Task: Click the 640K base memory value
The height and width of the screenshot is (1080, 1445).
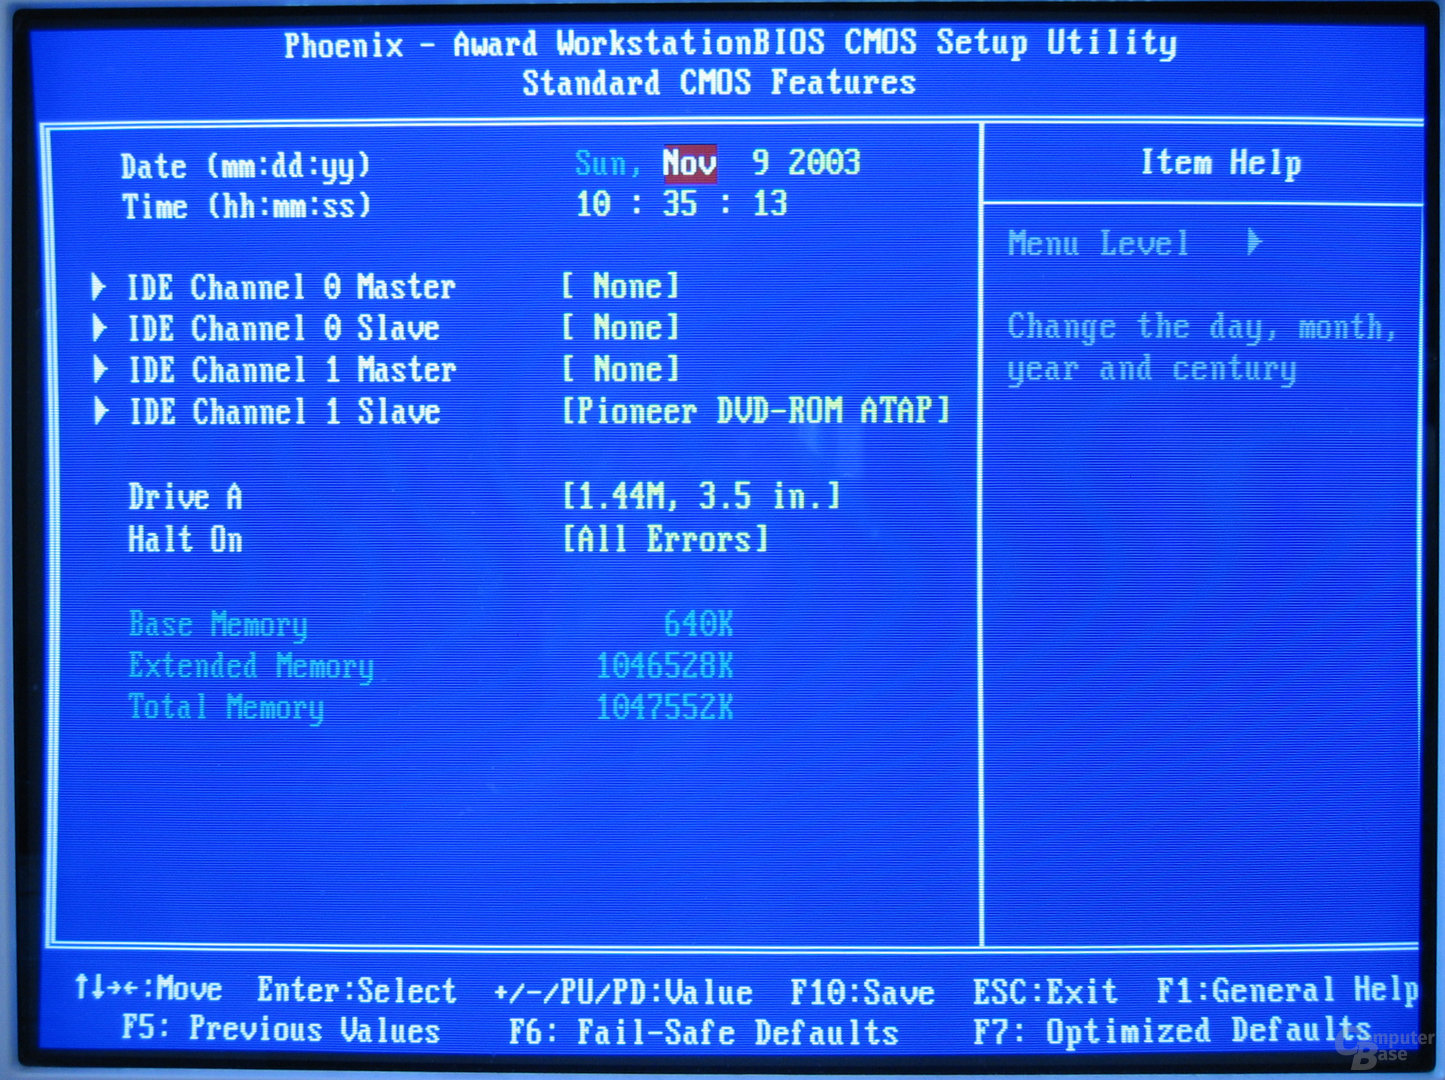Action: (698, 625)
